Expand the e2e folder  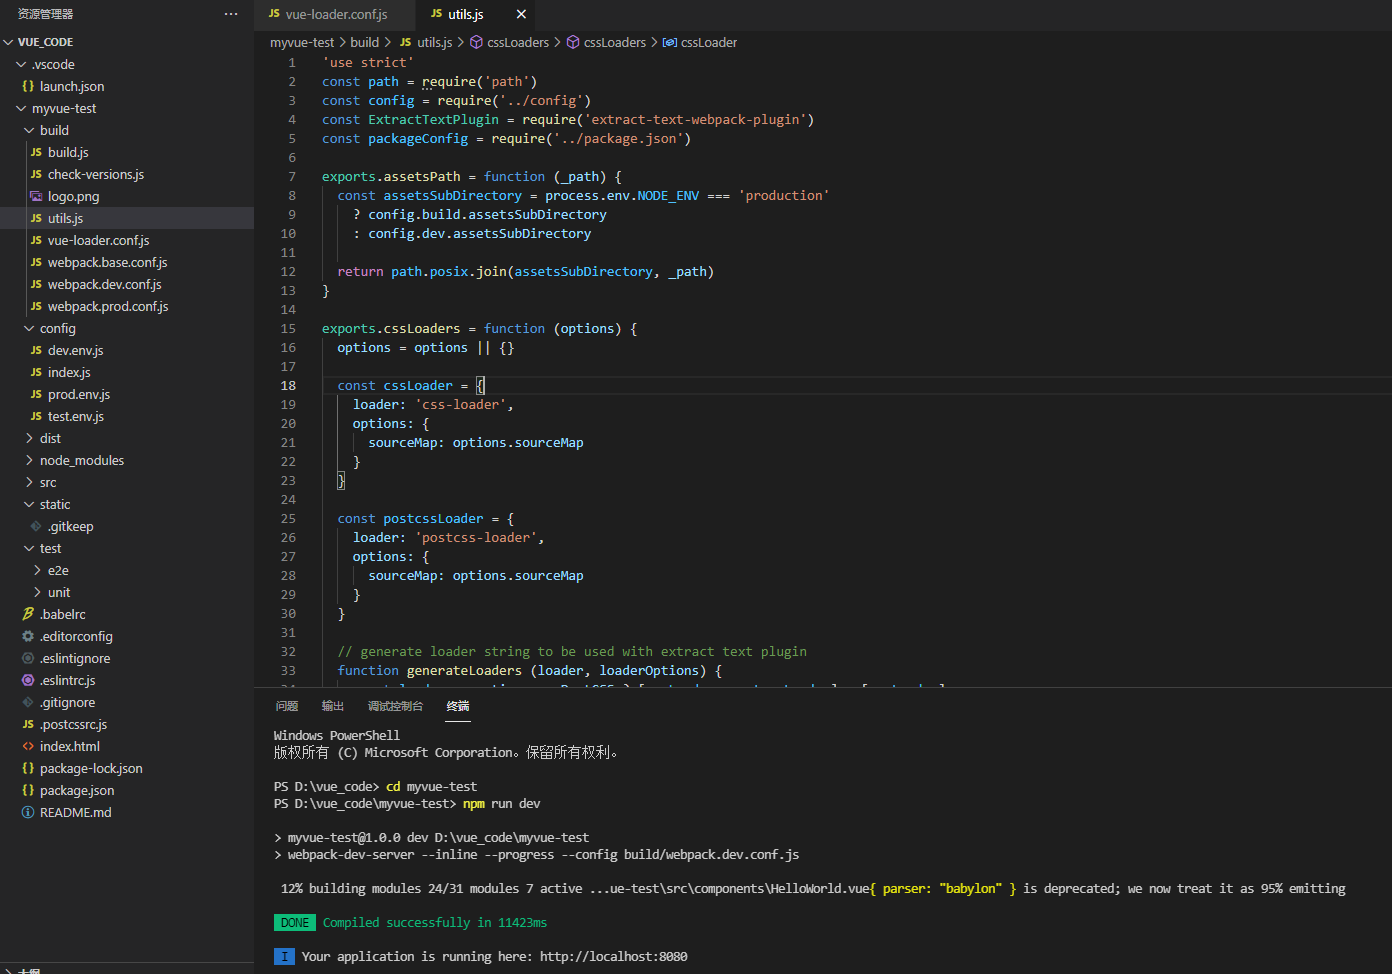(127, 570)
